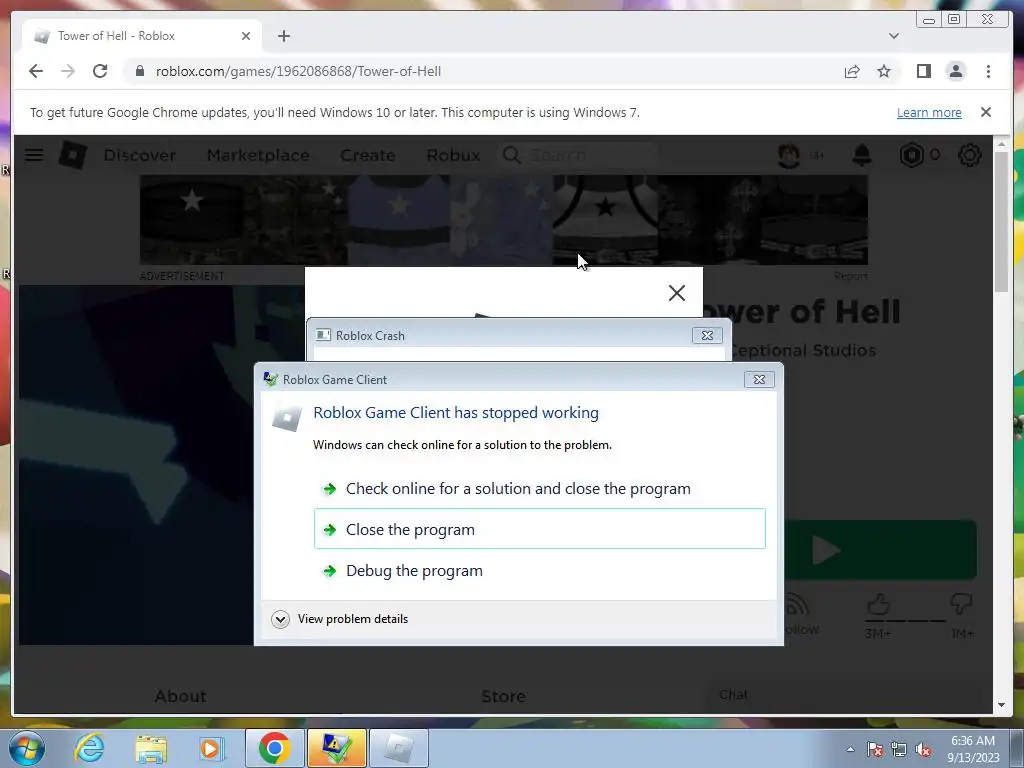Viewport: 1024px width, 768px height.
Task: Dislike the game with thumbs down
Action: [x=961, y=605]
